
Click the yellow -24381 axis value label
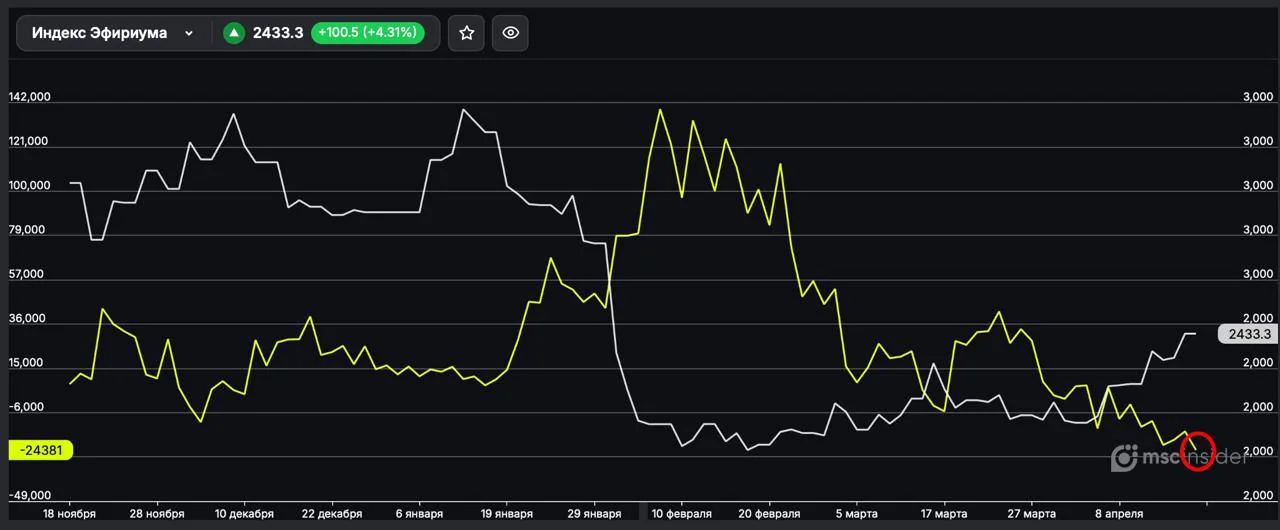39,450
